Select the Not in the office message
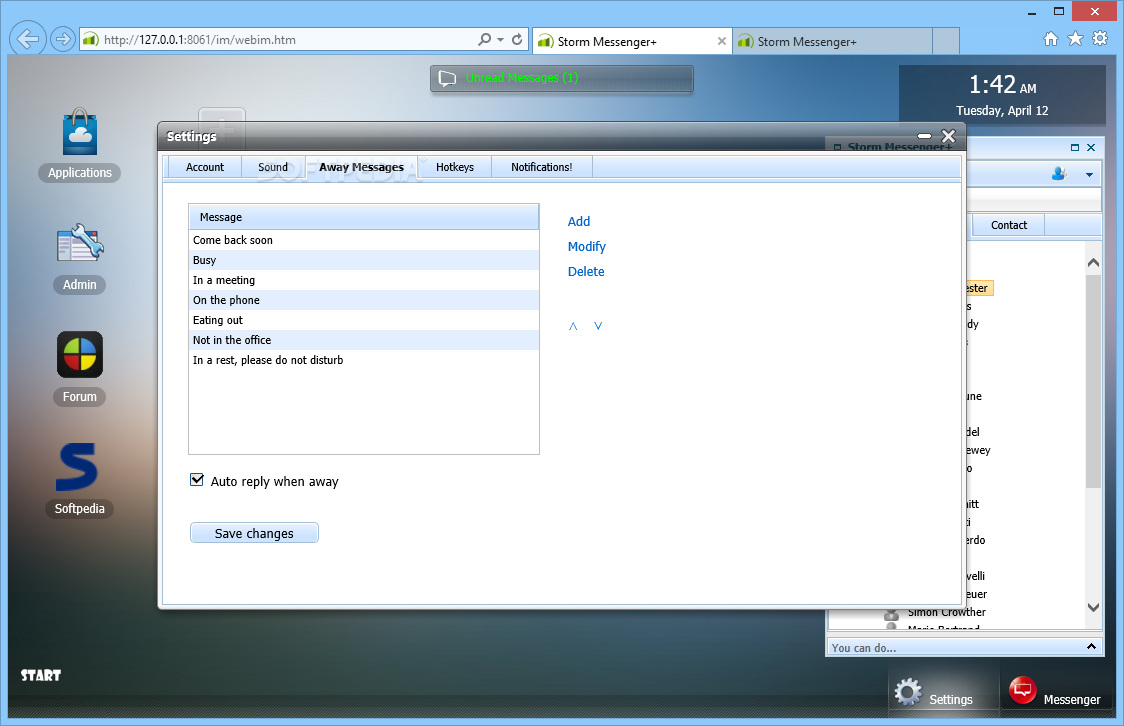 (363, 340)
